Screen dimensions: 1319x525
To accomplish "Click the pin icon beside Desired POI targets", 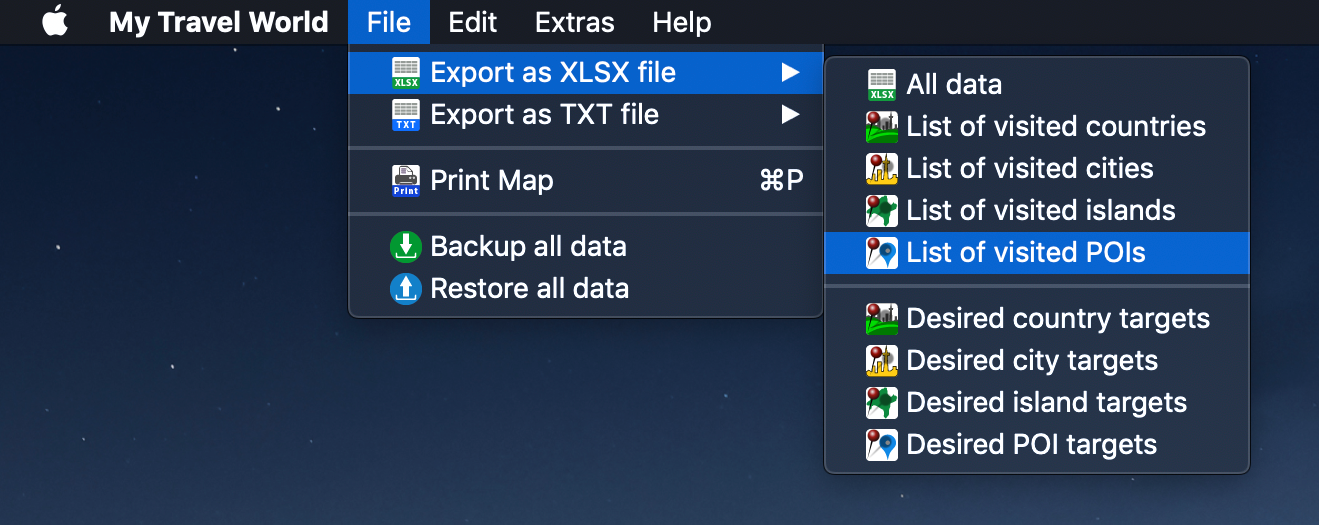I will click(x=882, y=445).
